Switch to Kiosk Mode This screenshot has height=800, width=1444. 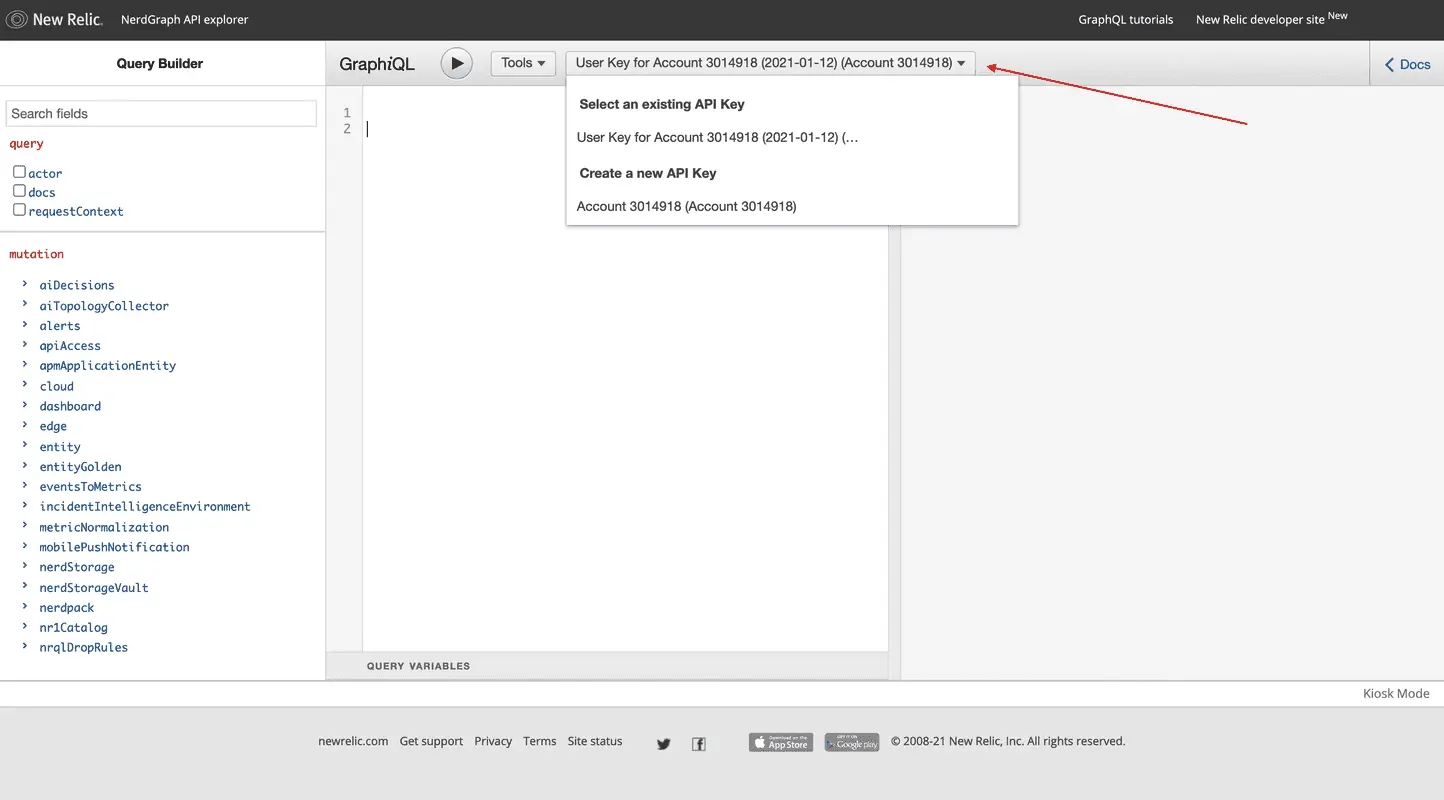1395,693
